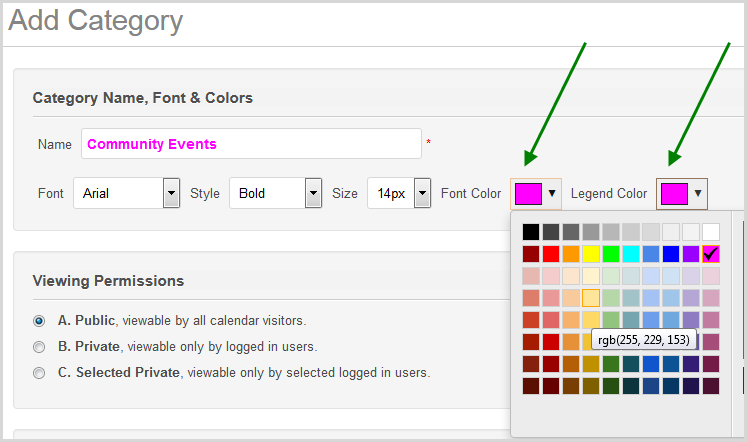Screen dimensions: 747x442
Task: Choose the vivid orange swatch
Action: pos(571,254)
